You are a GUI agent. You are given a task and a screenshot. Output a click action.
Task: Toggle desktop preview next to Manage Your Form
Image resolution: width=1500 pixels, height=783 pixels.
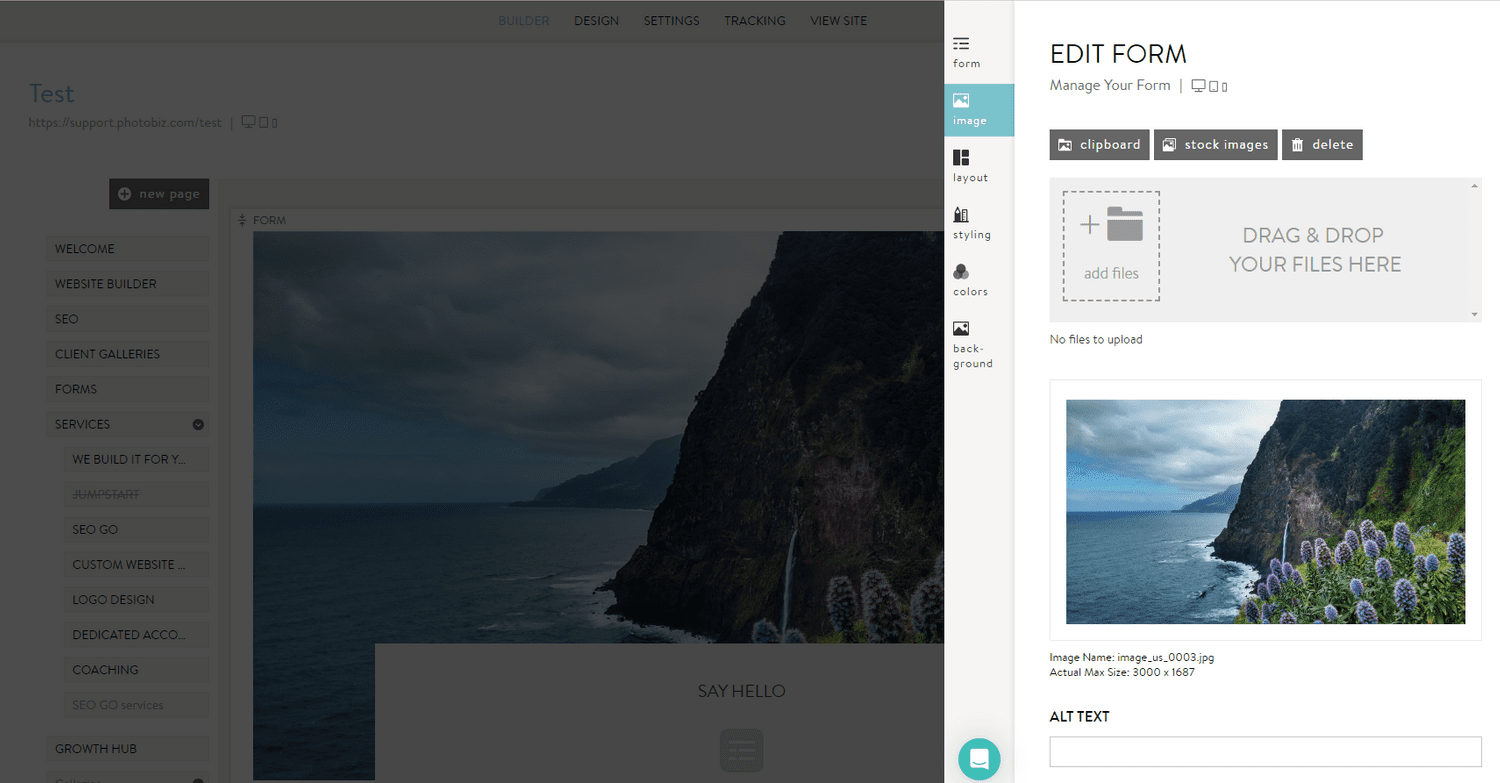(1197, 85)
